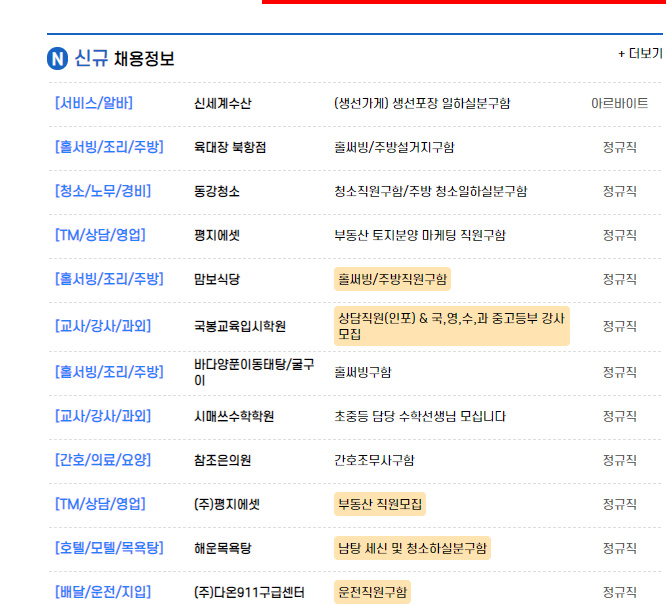Click 정규직 in the (주)평지에셋 row

click(x=620, y=505)
